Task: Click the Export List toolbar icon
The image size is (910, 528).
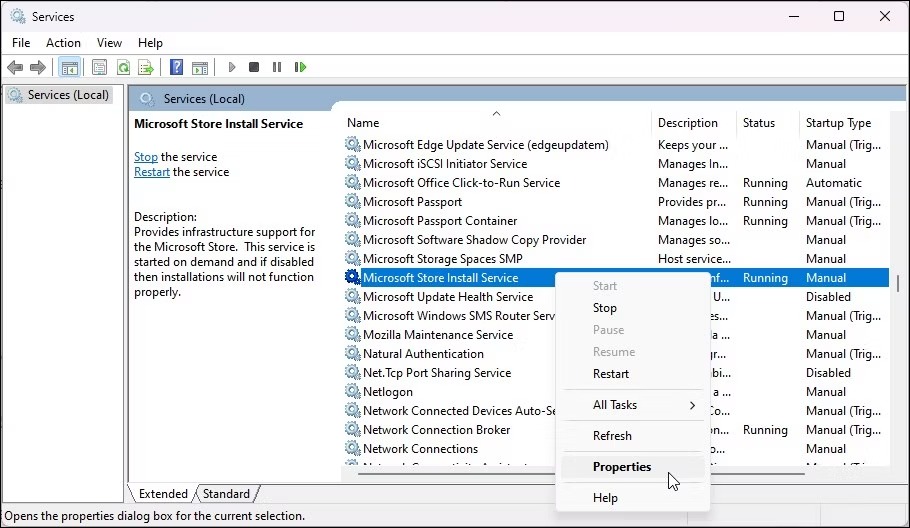Action: tap(146, 67)
